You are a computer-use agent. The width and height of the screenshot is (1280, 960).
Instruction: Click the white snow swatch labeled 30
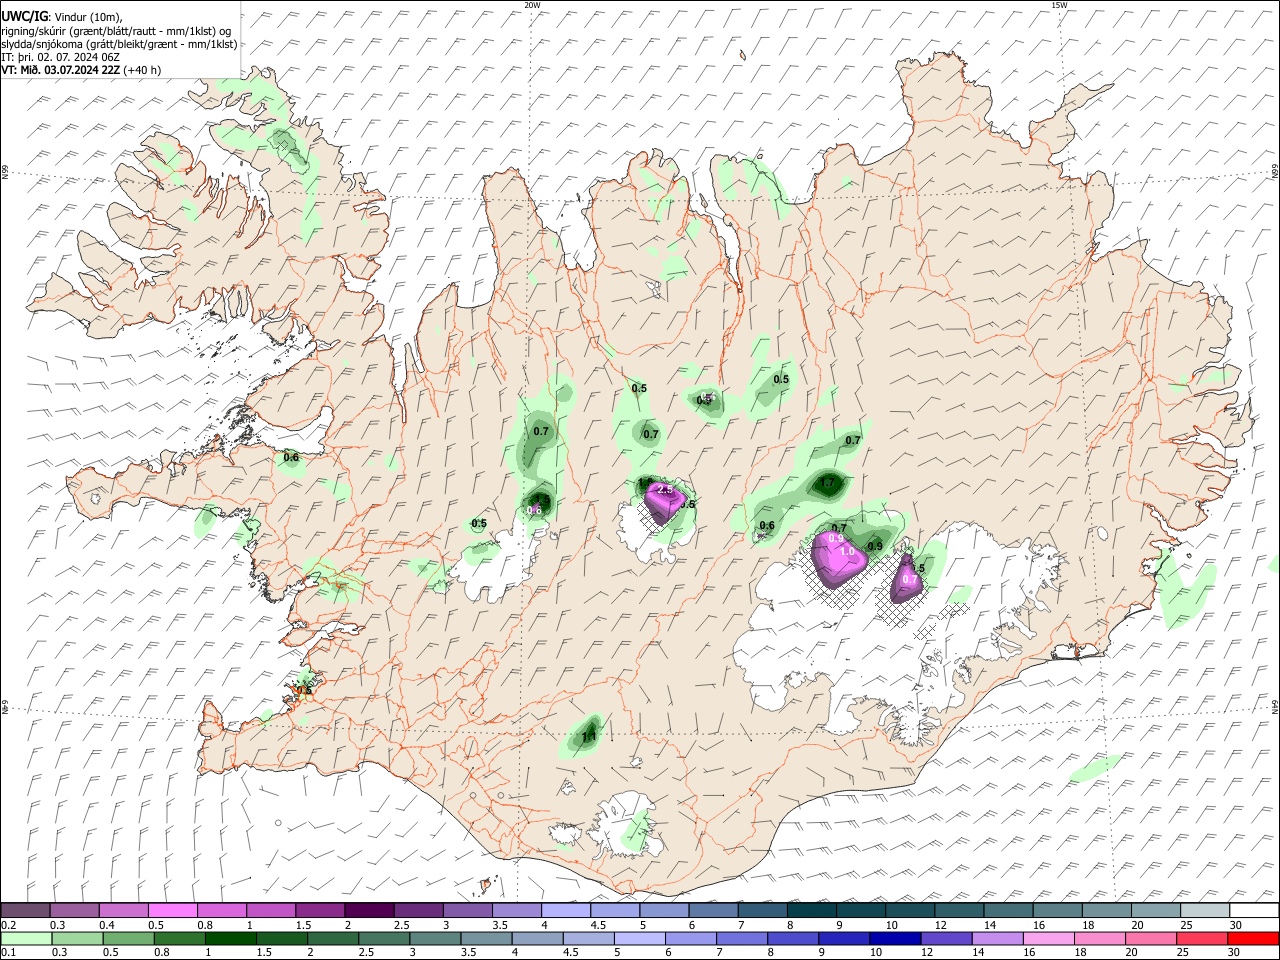coord(1253,911)
